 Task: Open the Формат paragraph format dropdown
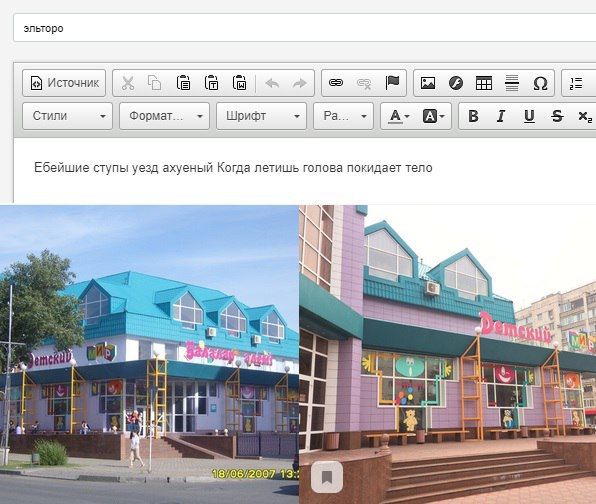(164, 116)
